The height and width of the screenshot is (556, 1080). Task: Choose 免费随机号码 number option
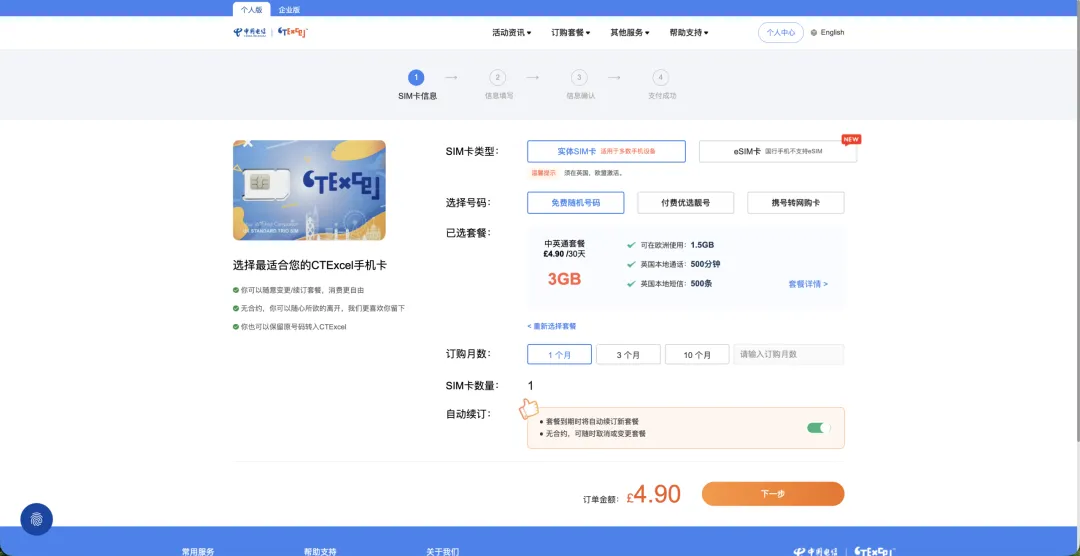pyautogui.click(x=576, y=203)
